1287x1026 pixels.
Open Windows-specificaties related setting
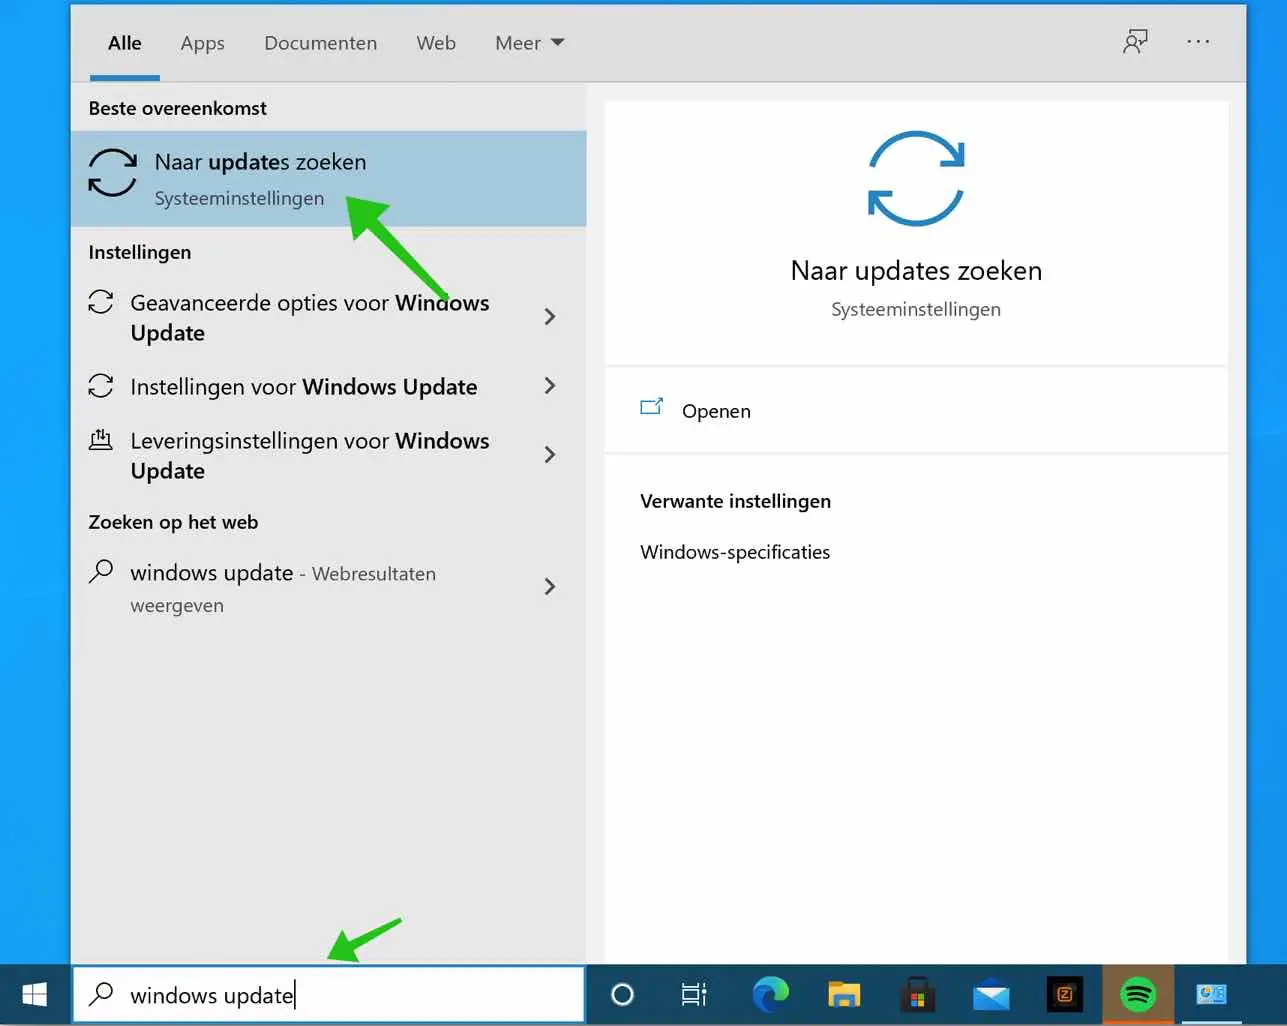pos(735,552)
